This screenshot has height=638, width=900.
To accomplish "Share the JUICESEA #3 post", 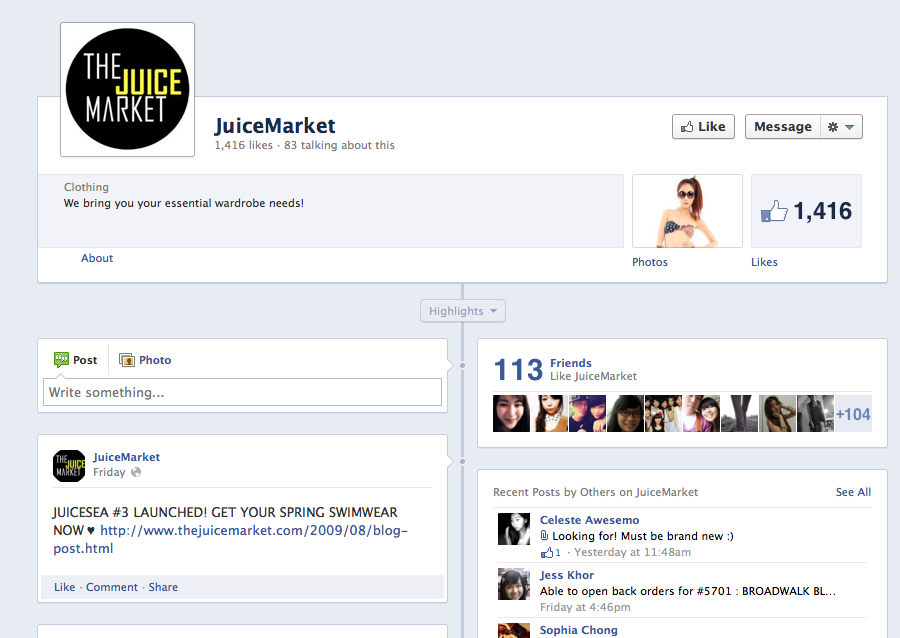I will pos(163,587).
